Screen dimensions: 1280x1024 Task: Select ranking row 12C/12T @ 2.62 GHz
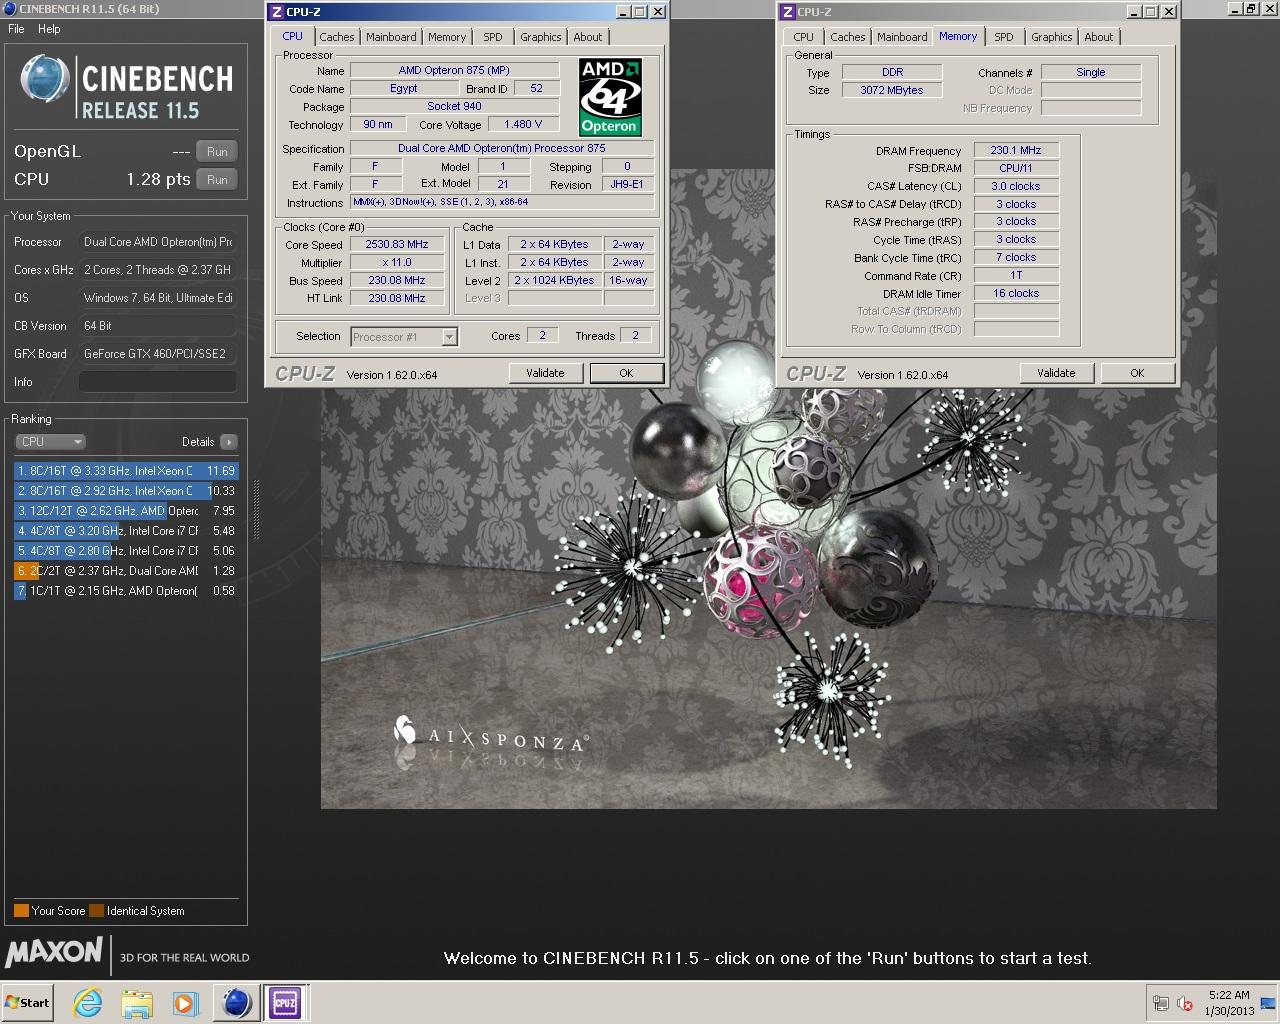tap(126, 511)
